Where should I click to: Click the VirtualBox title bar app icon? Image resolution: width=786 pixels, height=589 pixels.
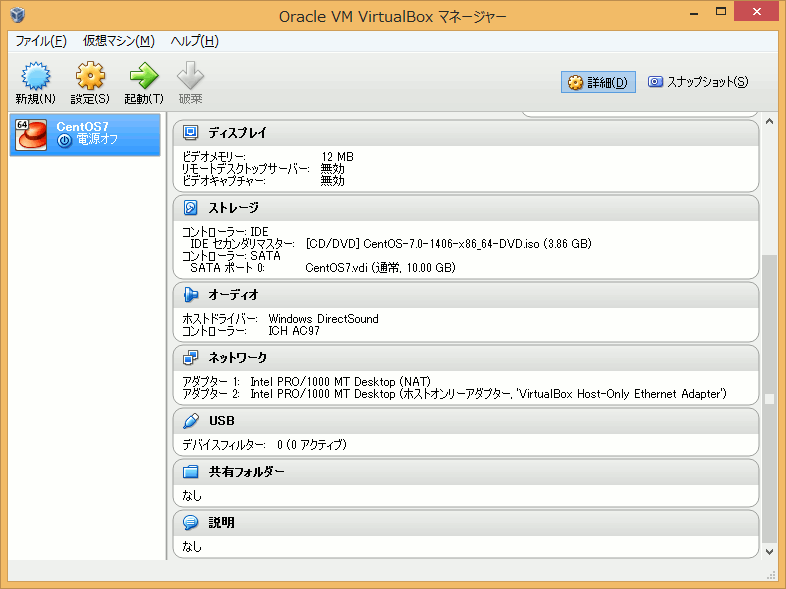(x=16, y=16)
